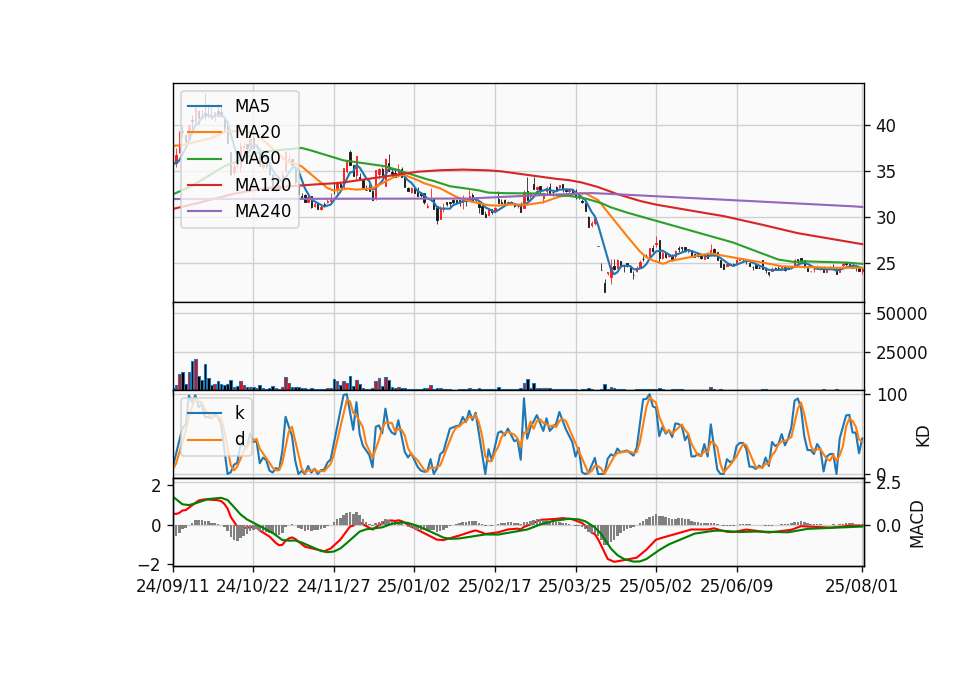The width and height of the screenshot is (960, 690).
Task: Click the 25/02/17 date axis label
Action: (x=495, y=587)
